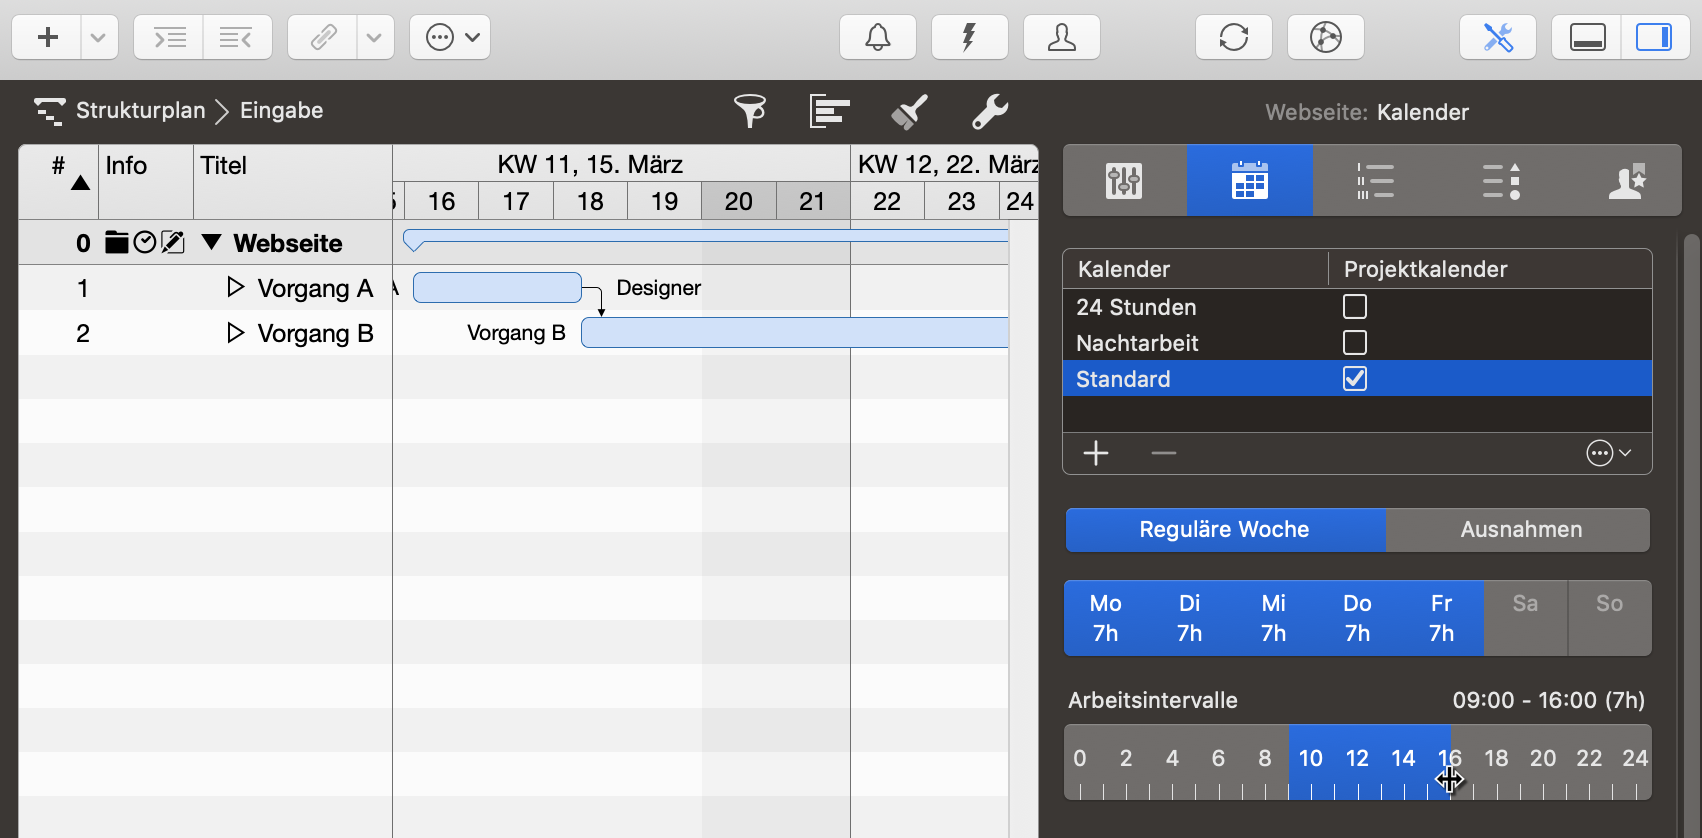Click the sync arrows toolbar button
The image size is (1702, 838).
[1233, 38]
